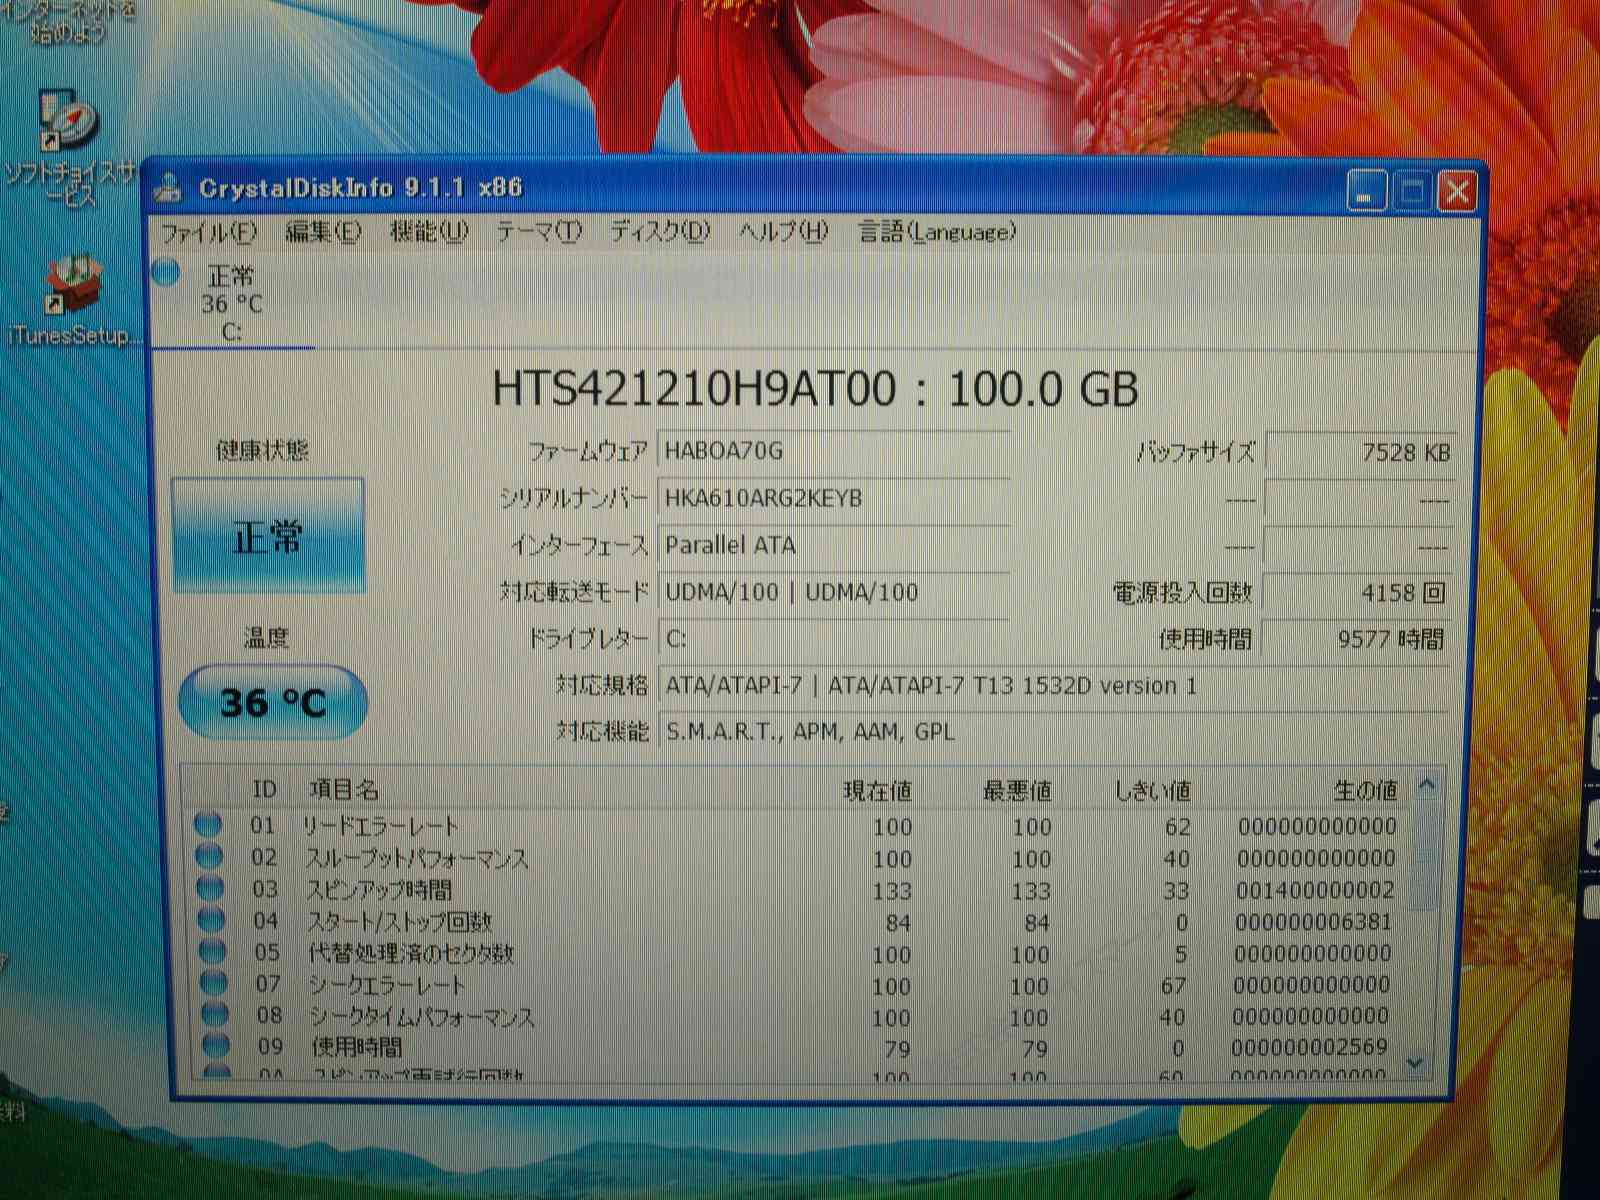Click status circle for スピンアップ時間 row
This screenshot has height=1200, width=1600.
coord(210,888)
